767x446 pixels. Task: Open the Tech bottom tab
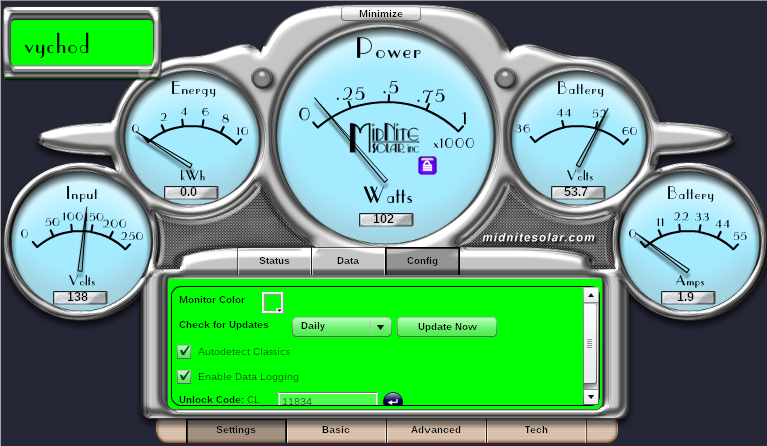coord(536,430)
